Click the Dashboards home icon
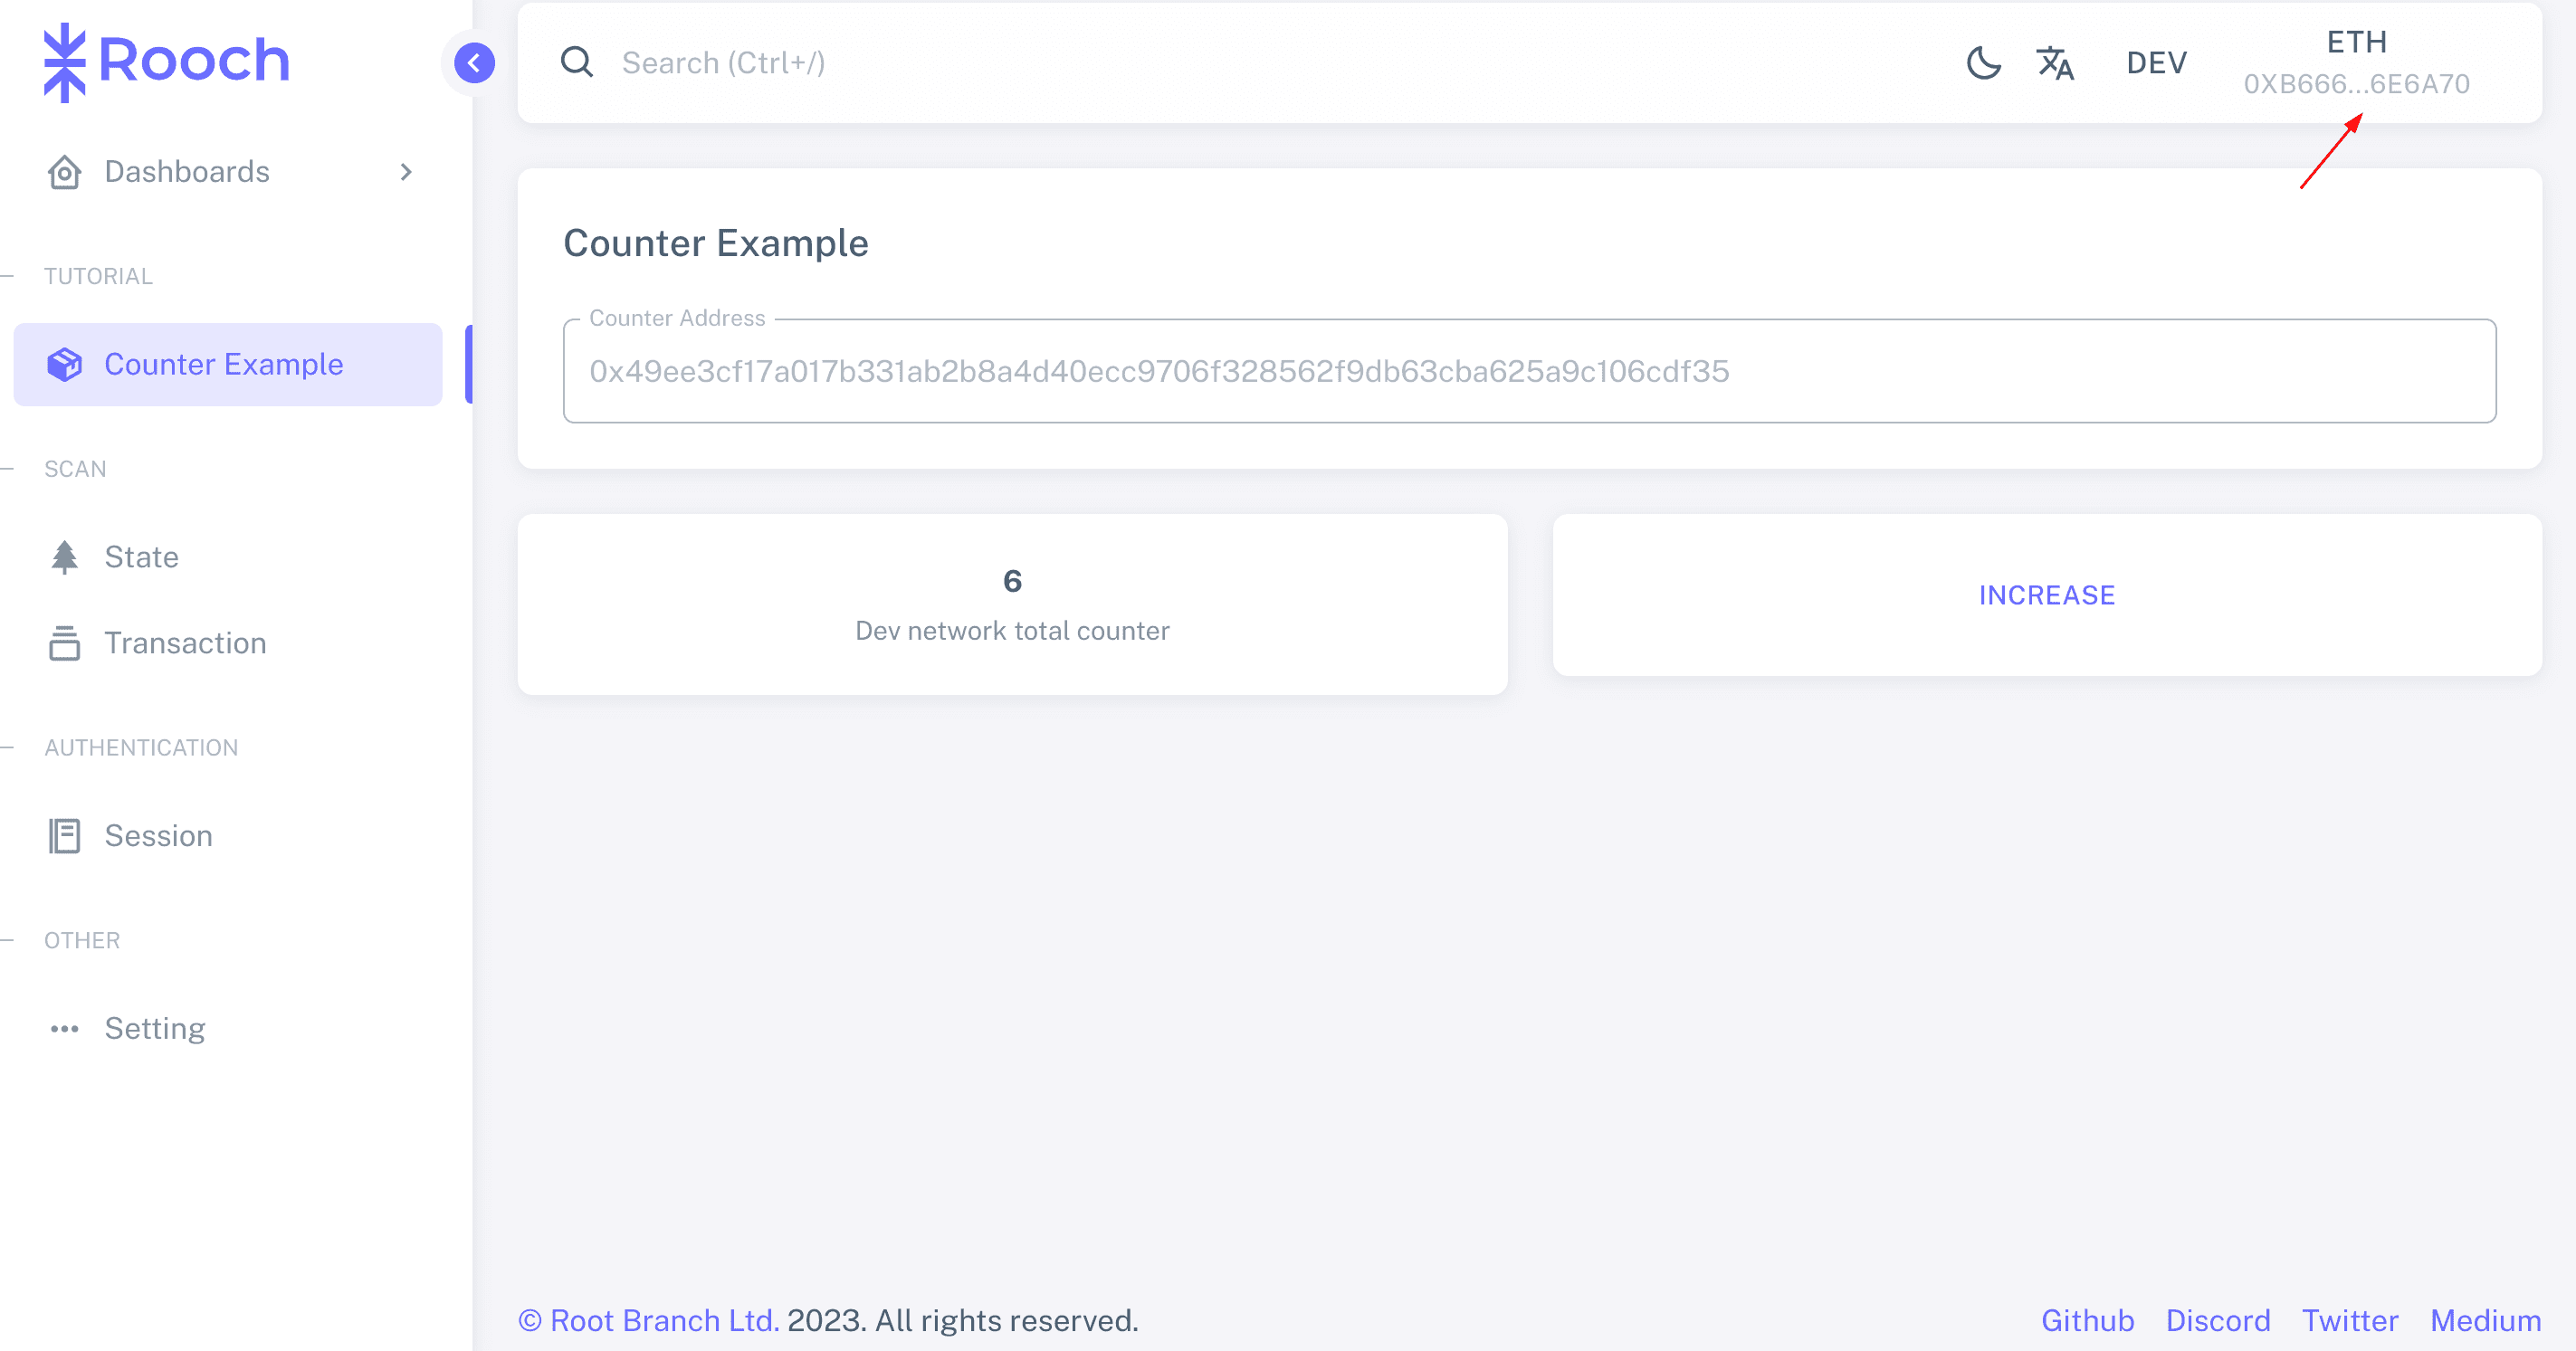This screenshot has height=1351, width=2576. 65,172
